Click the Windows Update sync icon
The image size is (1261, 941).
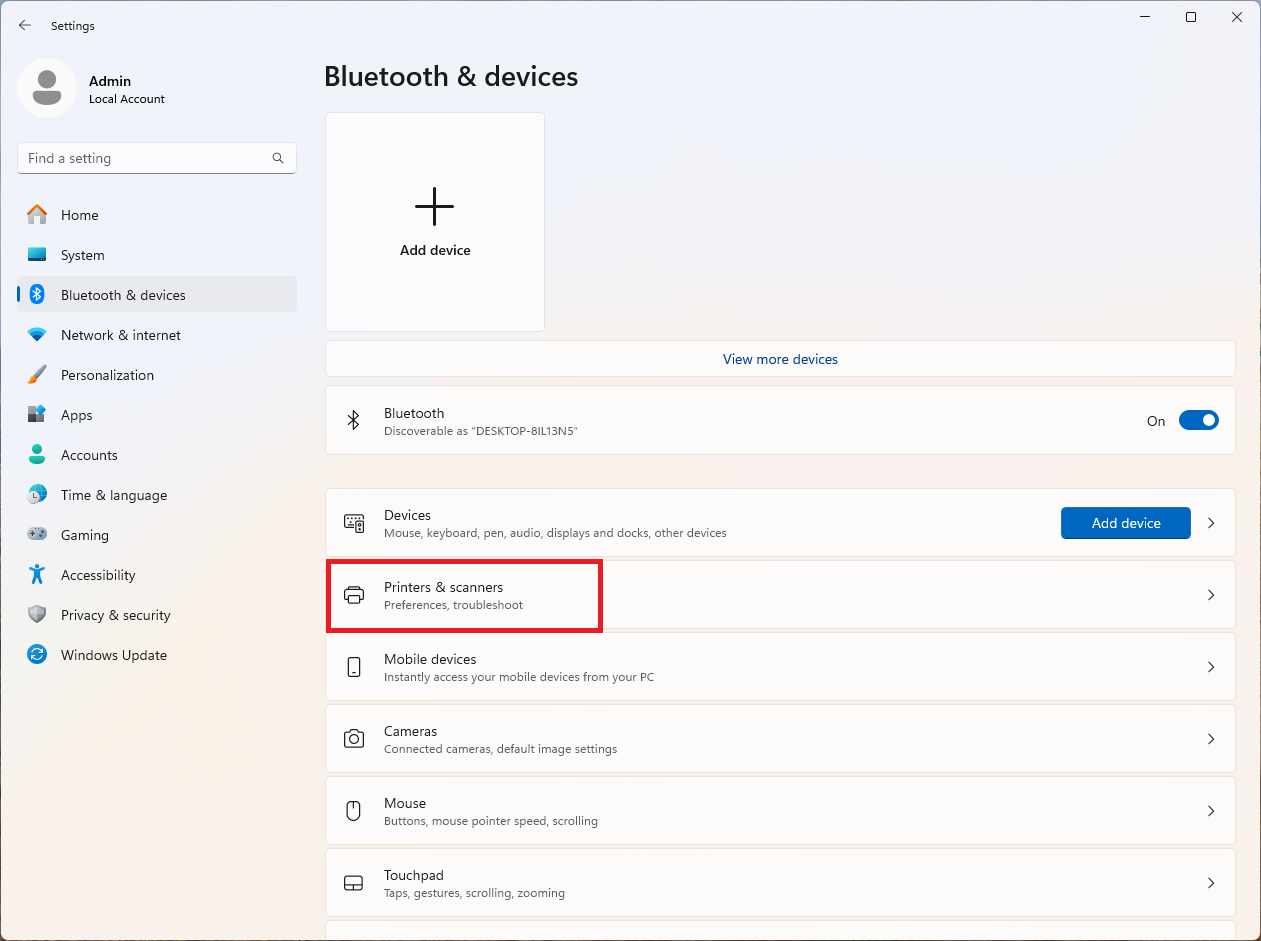pyautogui.click(x=37, y=655)
